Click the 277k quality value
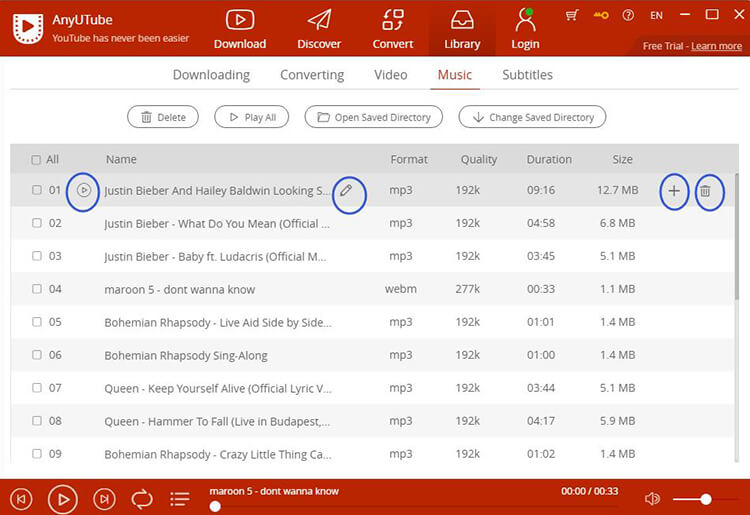 (467, 289)
